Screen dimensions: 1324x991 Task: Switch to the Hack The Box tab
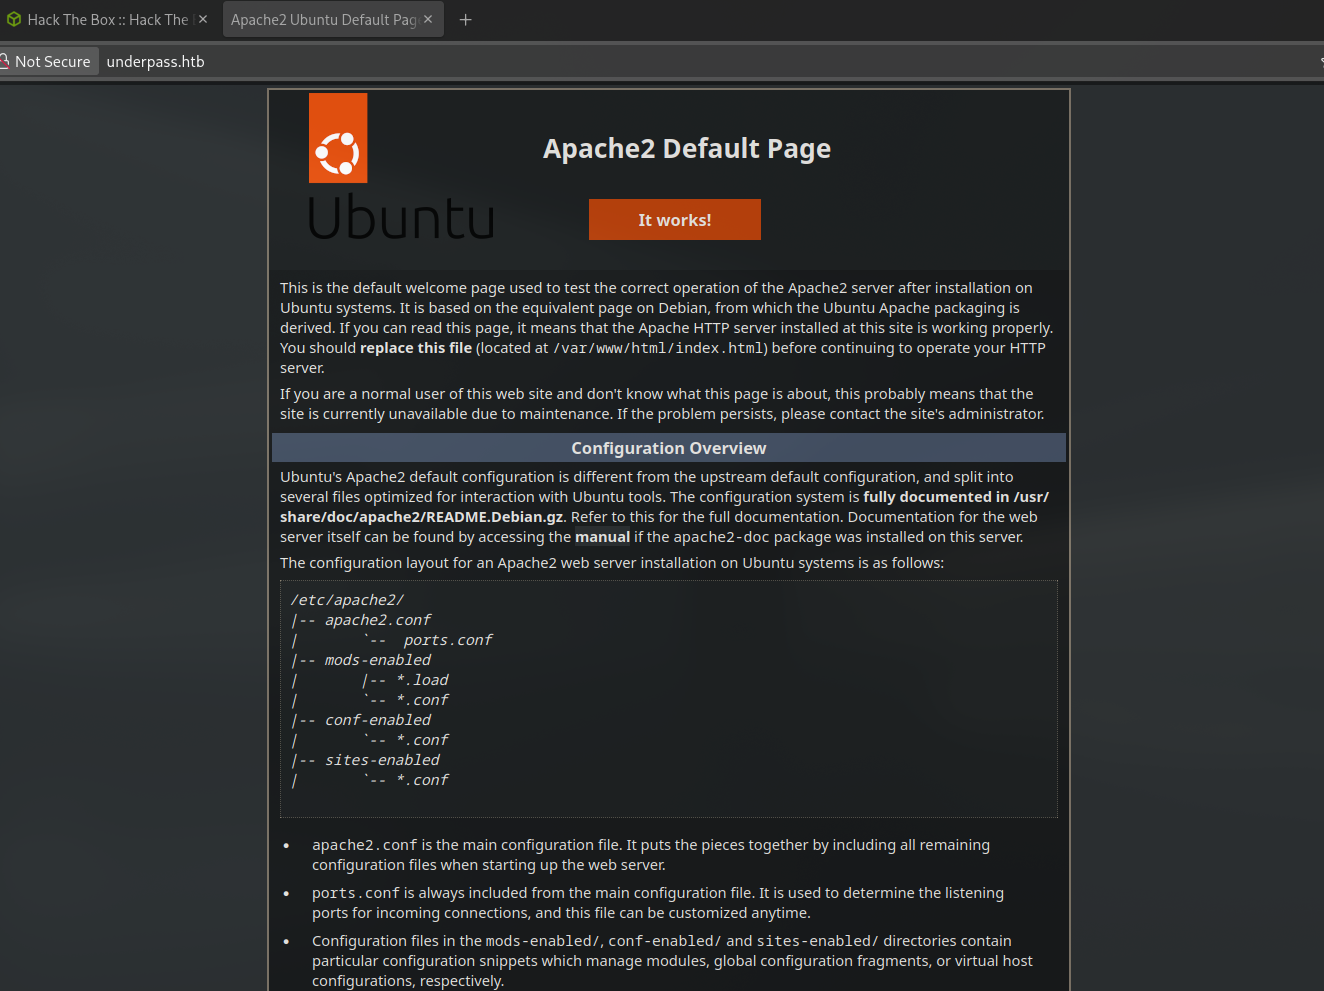pos(107,20)
